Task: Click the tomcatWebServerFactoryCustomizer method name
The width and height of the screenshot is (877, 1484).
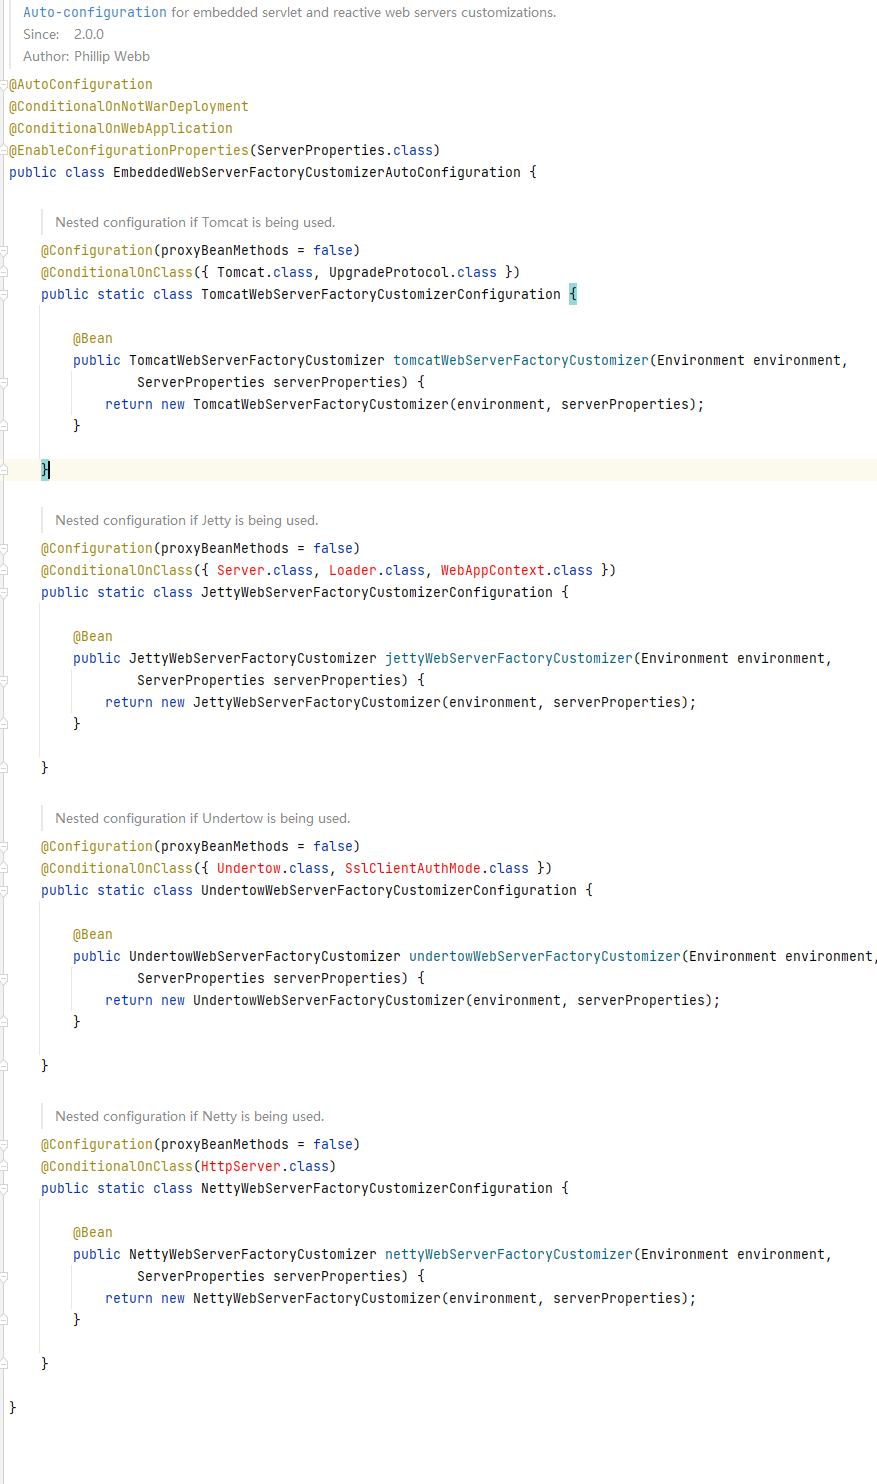Action: tap(521, 361)
